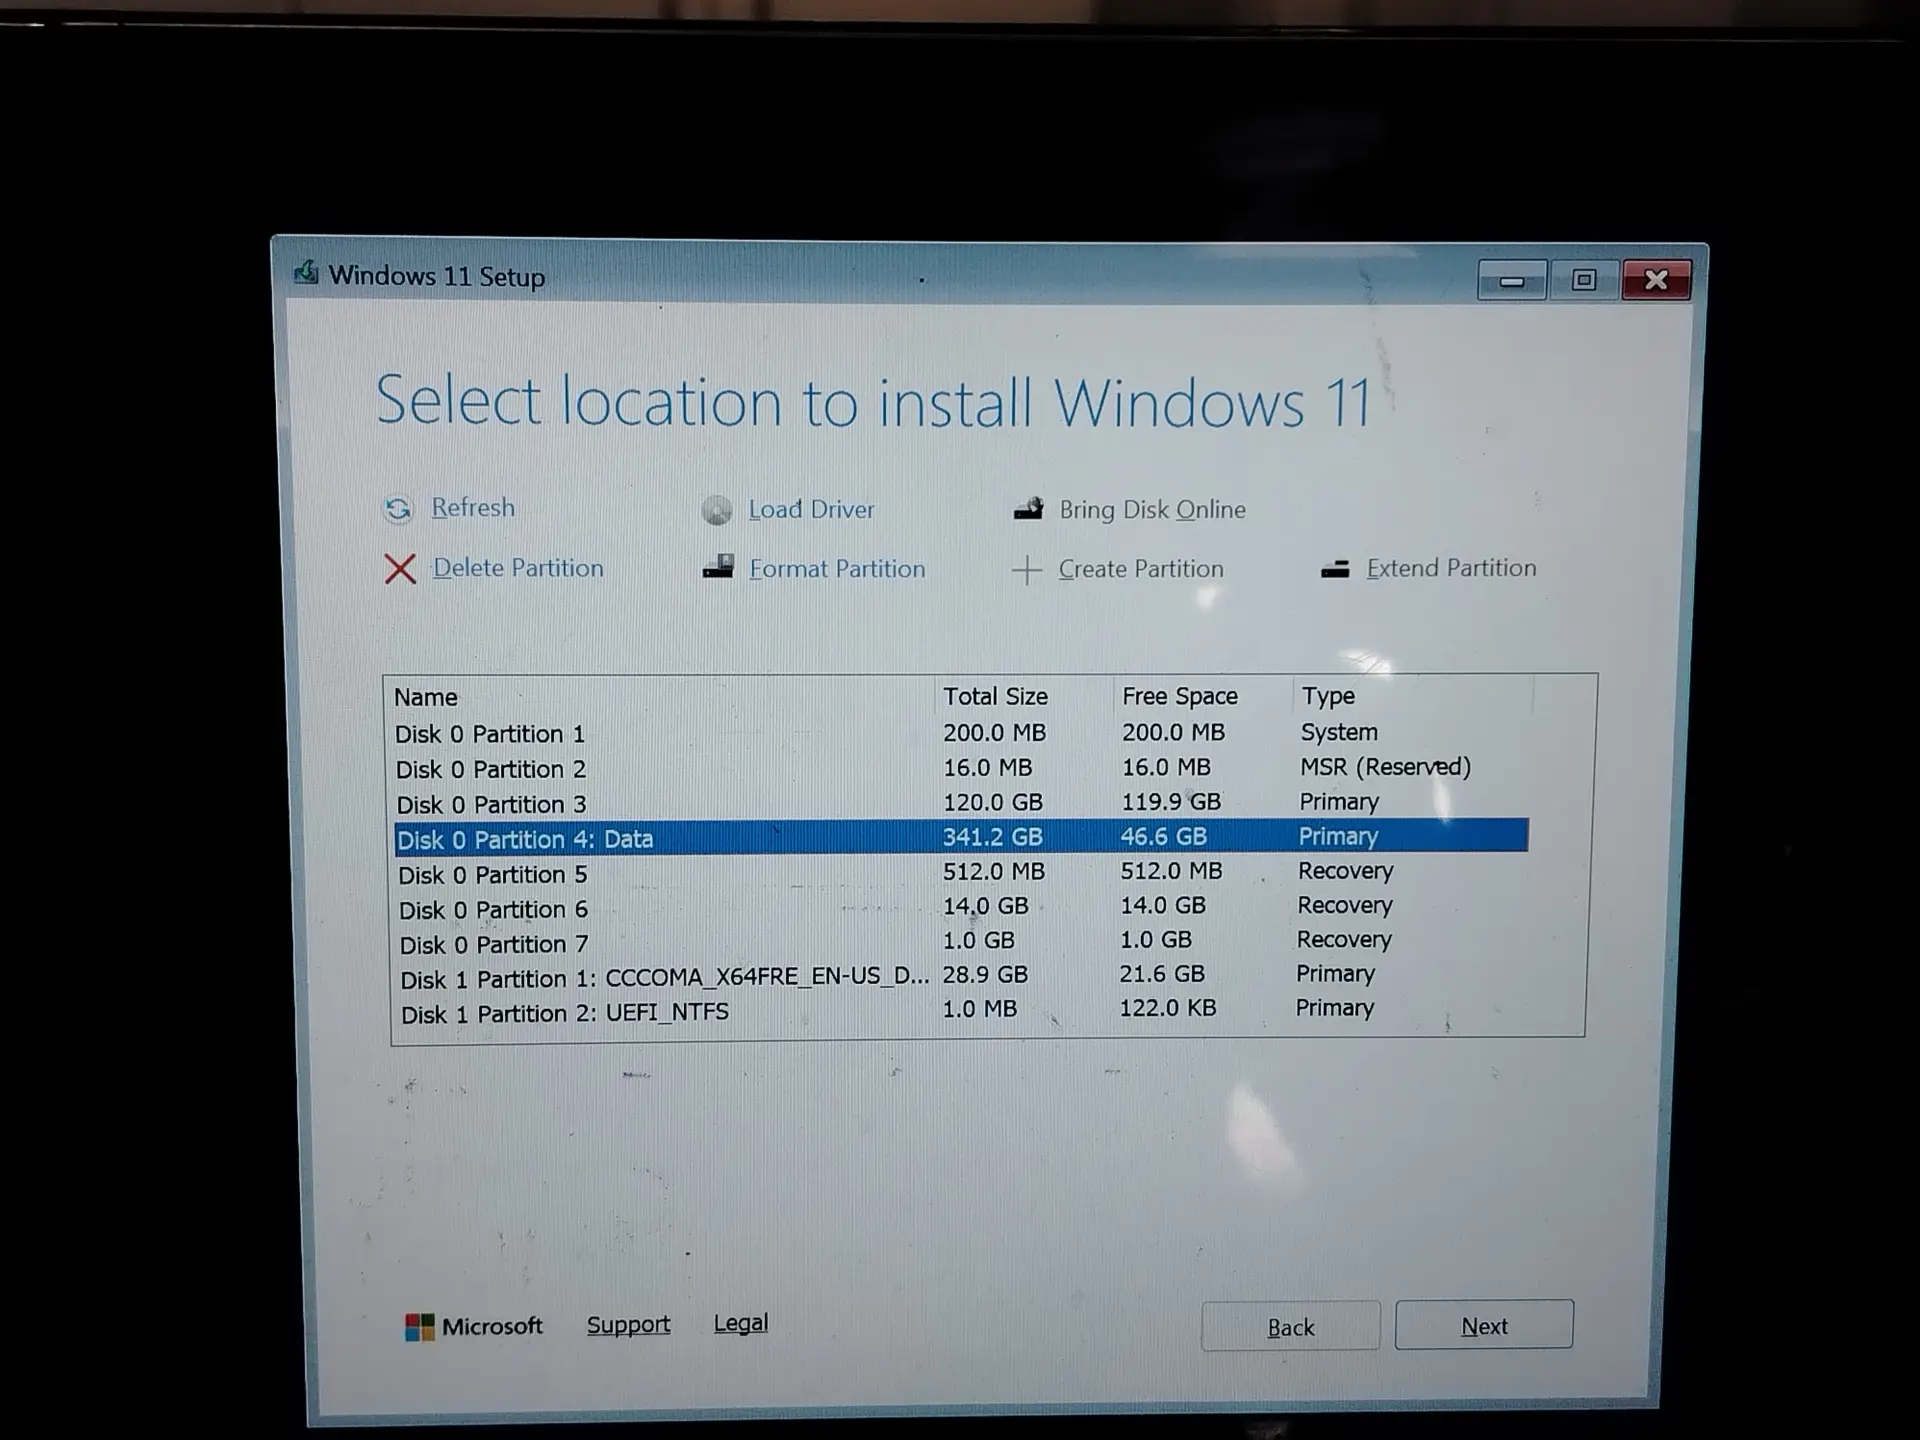Open the Legal link

[741, 1323]
